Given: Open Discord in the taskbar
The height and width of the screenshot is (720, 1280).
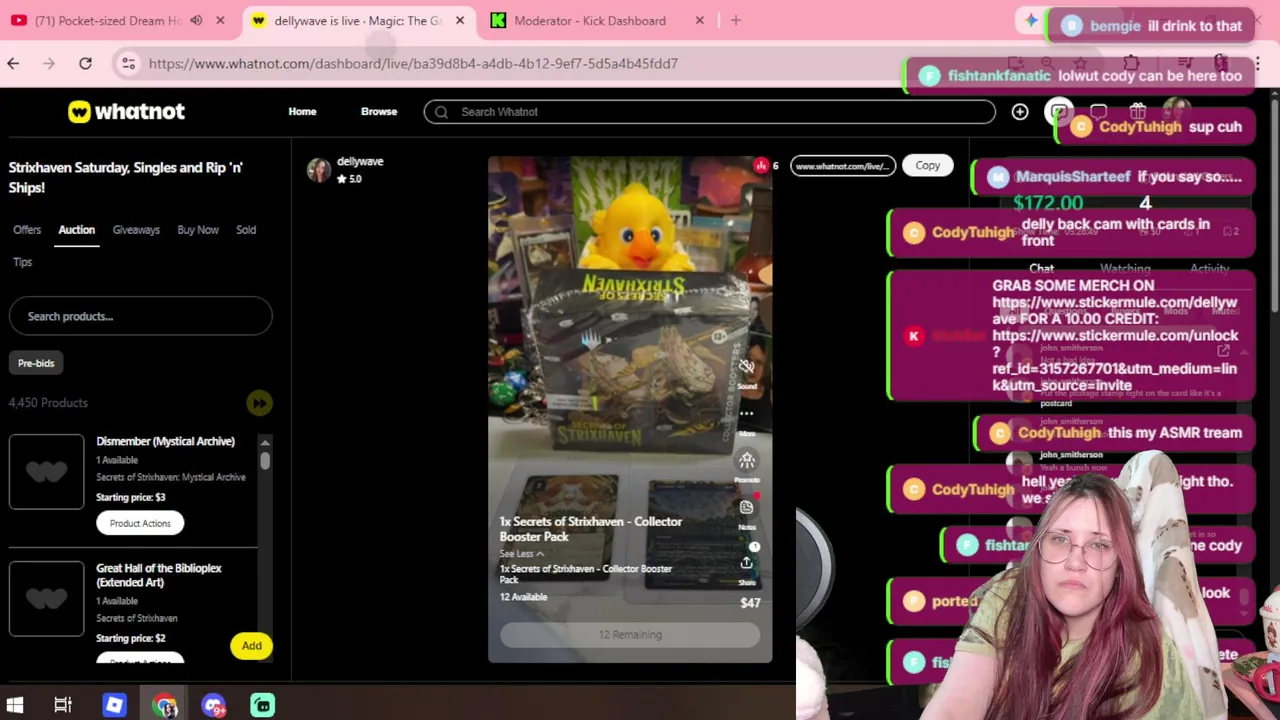Looking at the screenshot, I should (213, 705).
